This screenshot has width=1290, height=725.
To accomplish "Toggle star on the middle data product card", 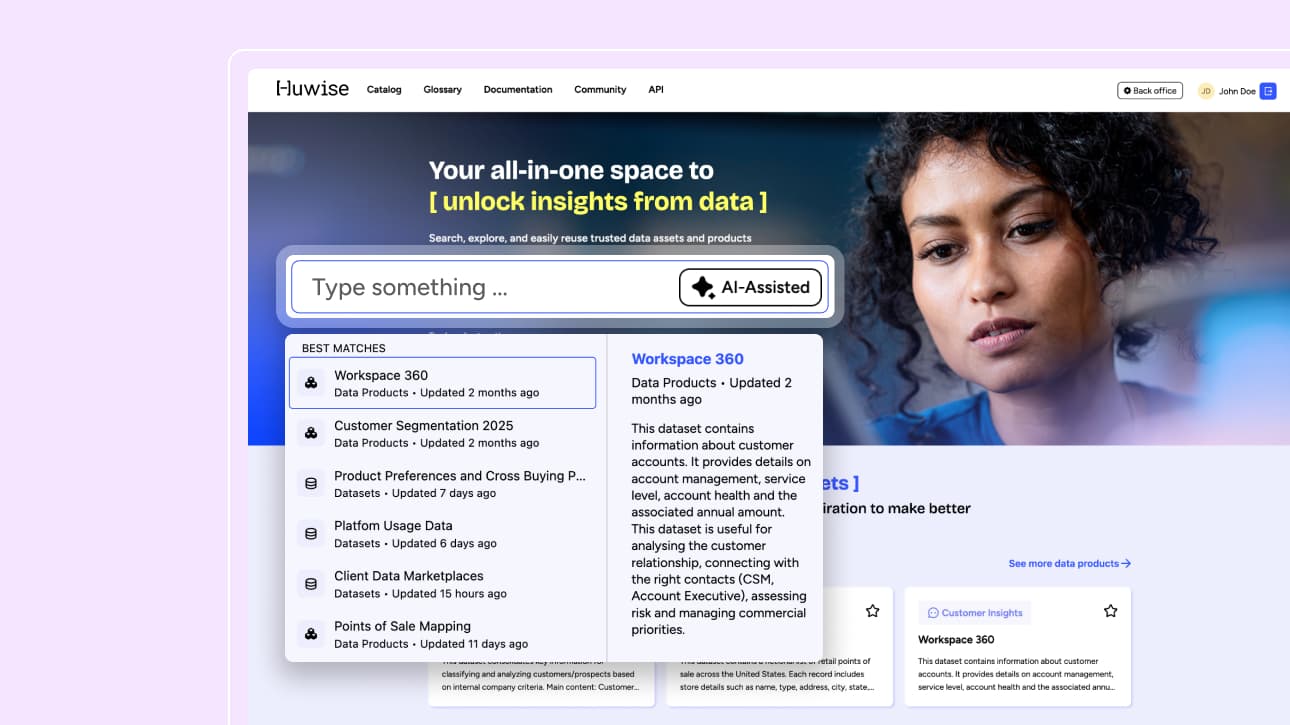I will 872,611.
